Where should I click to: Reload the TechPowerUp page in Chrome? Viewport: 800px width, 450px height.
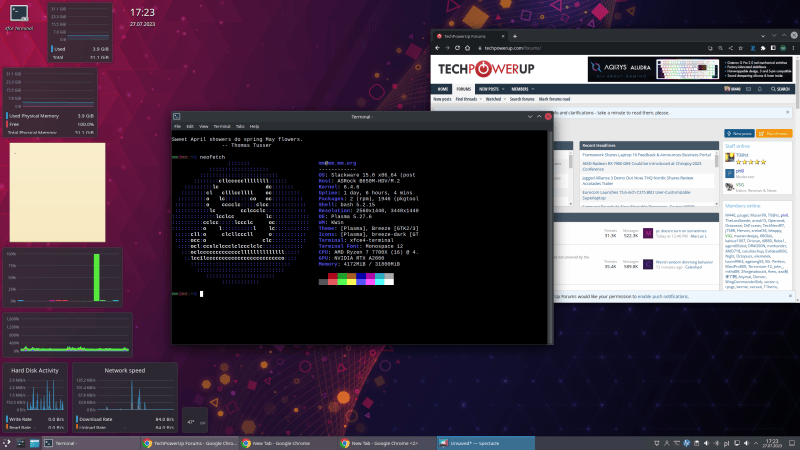[457, 48]
